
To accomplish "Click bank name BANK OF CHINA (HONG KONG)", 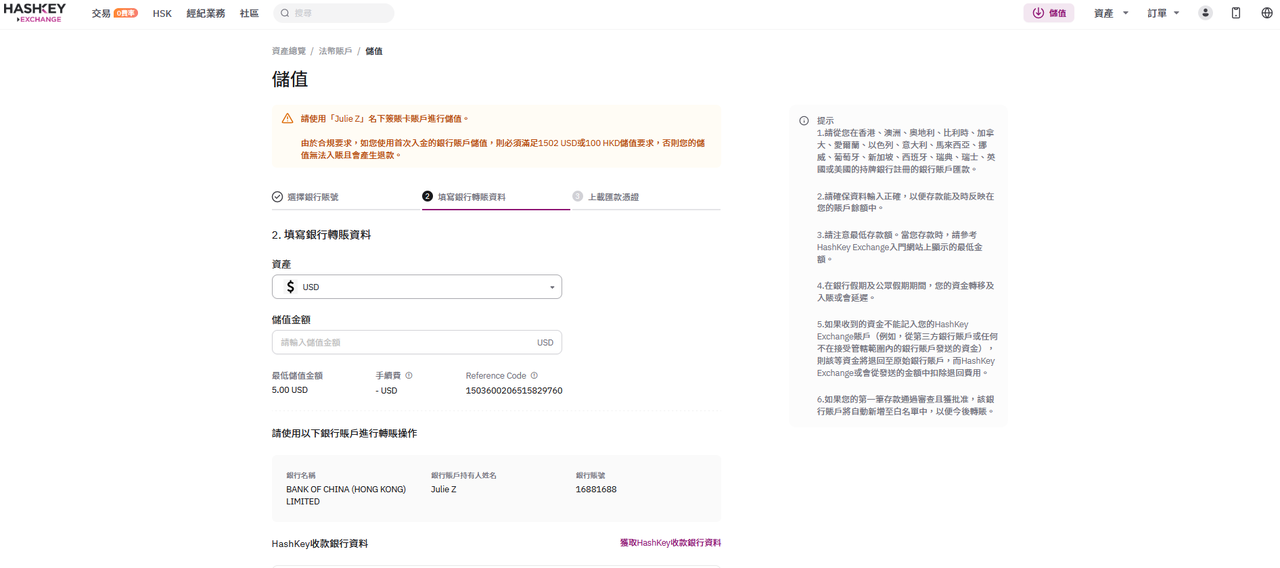I will (346, 496).
